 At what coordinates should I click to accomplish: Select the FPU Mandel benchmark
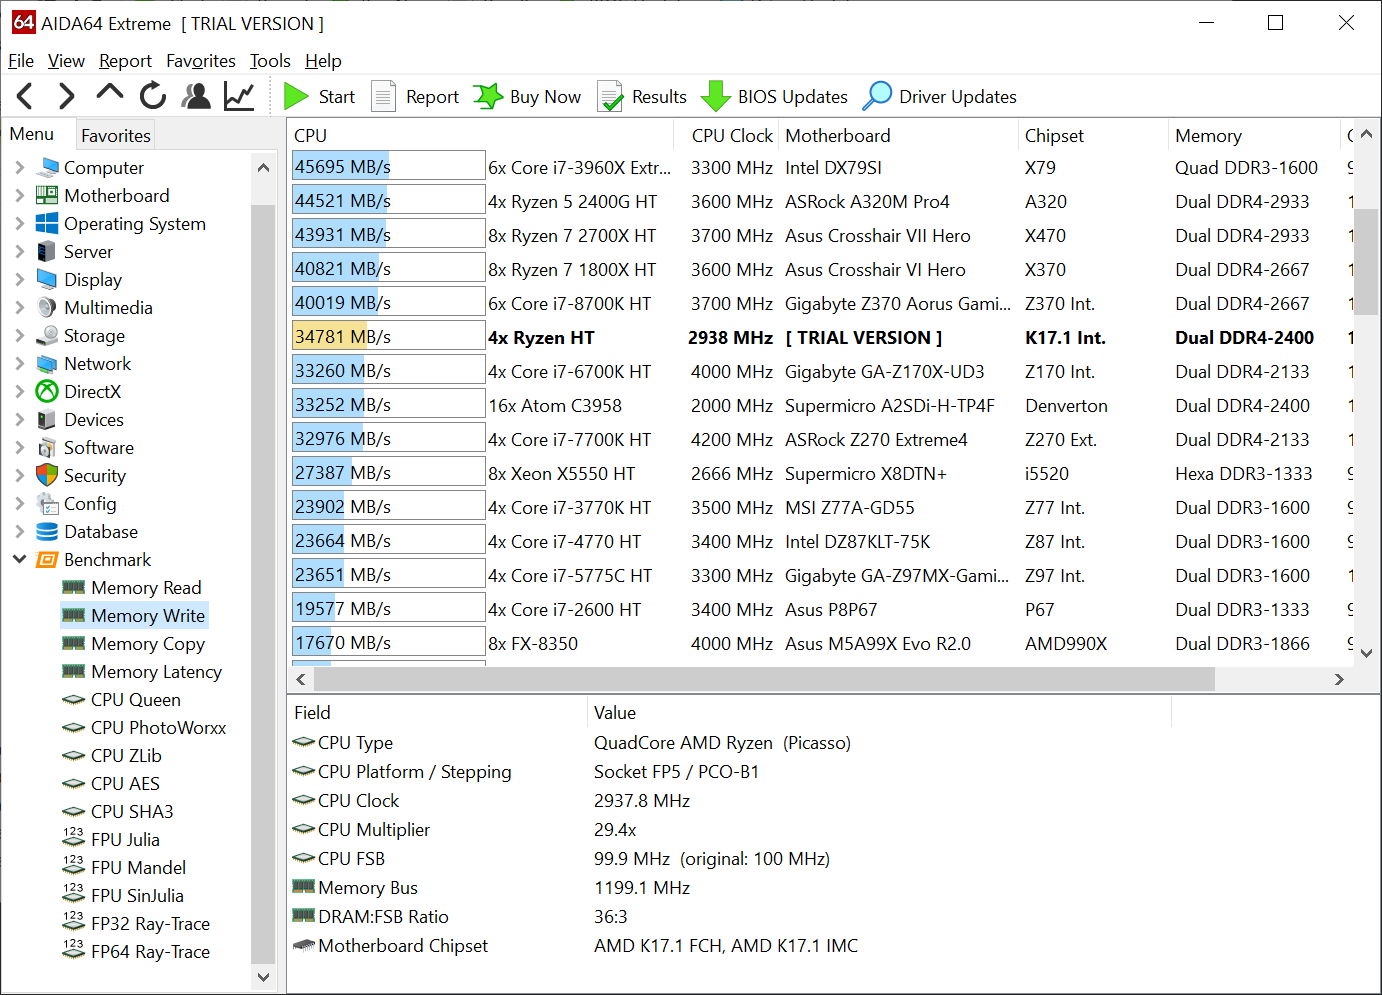pyautogui.click(x=138, y=868)
